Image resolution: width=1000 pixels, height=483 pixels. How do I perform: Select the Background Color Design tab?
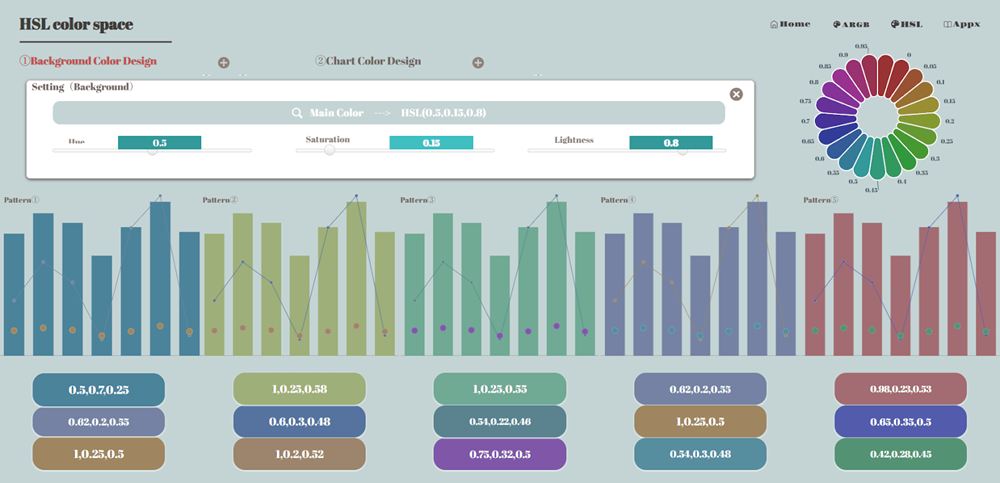click(x=88, y=61)
